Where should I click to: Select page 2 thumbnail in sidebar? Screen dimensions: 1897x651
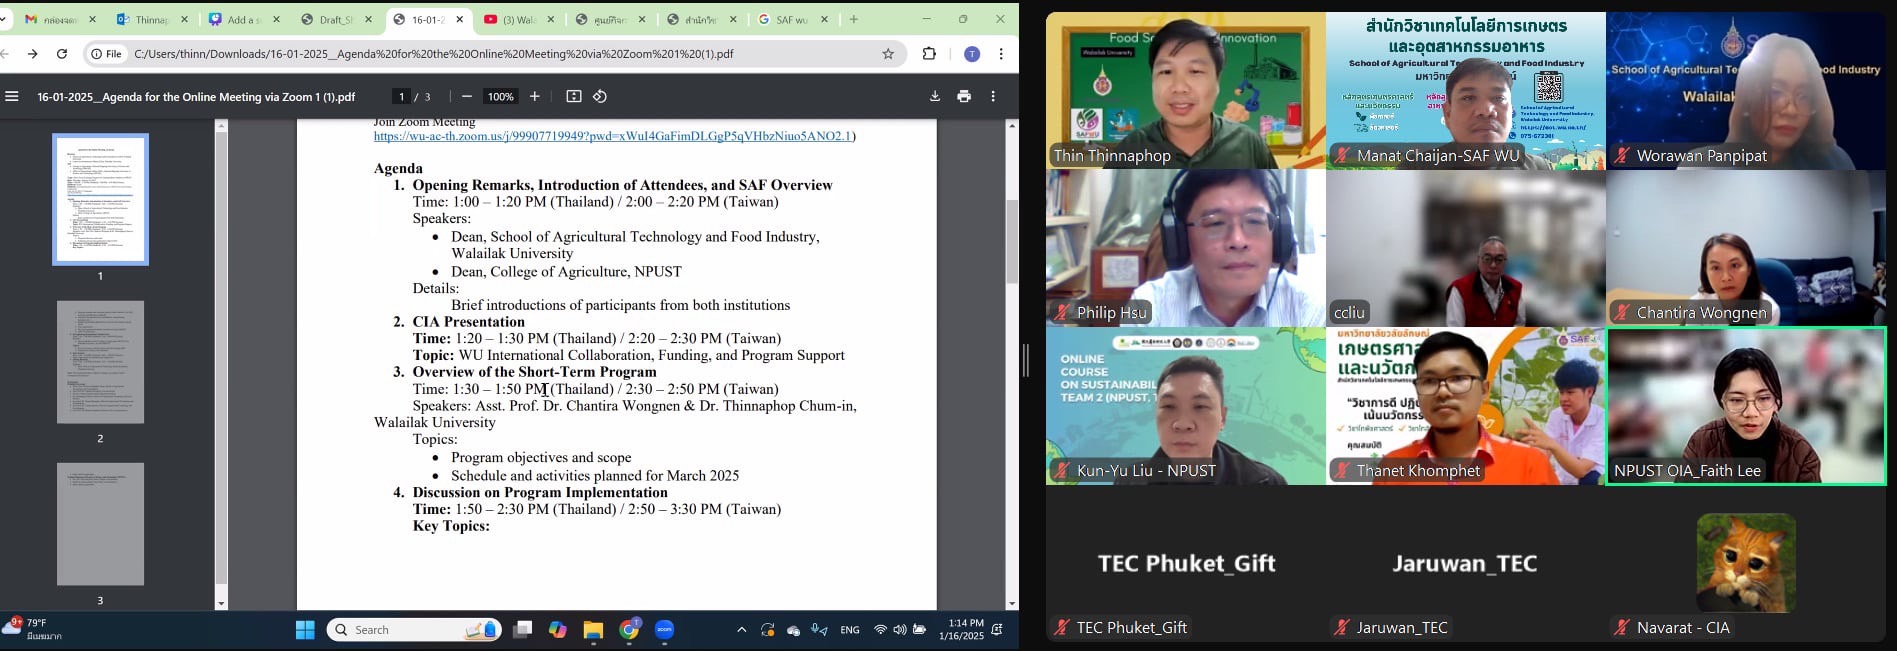click(100, 362)
